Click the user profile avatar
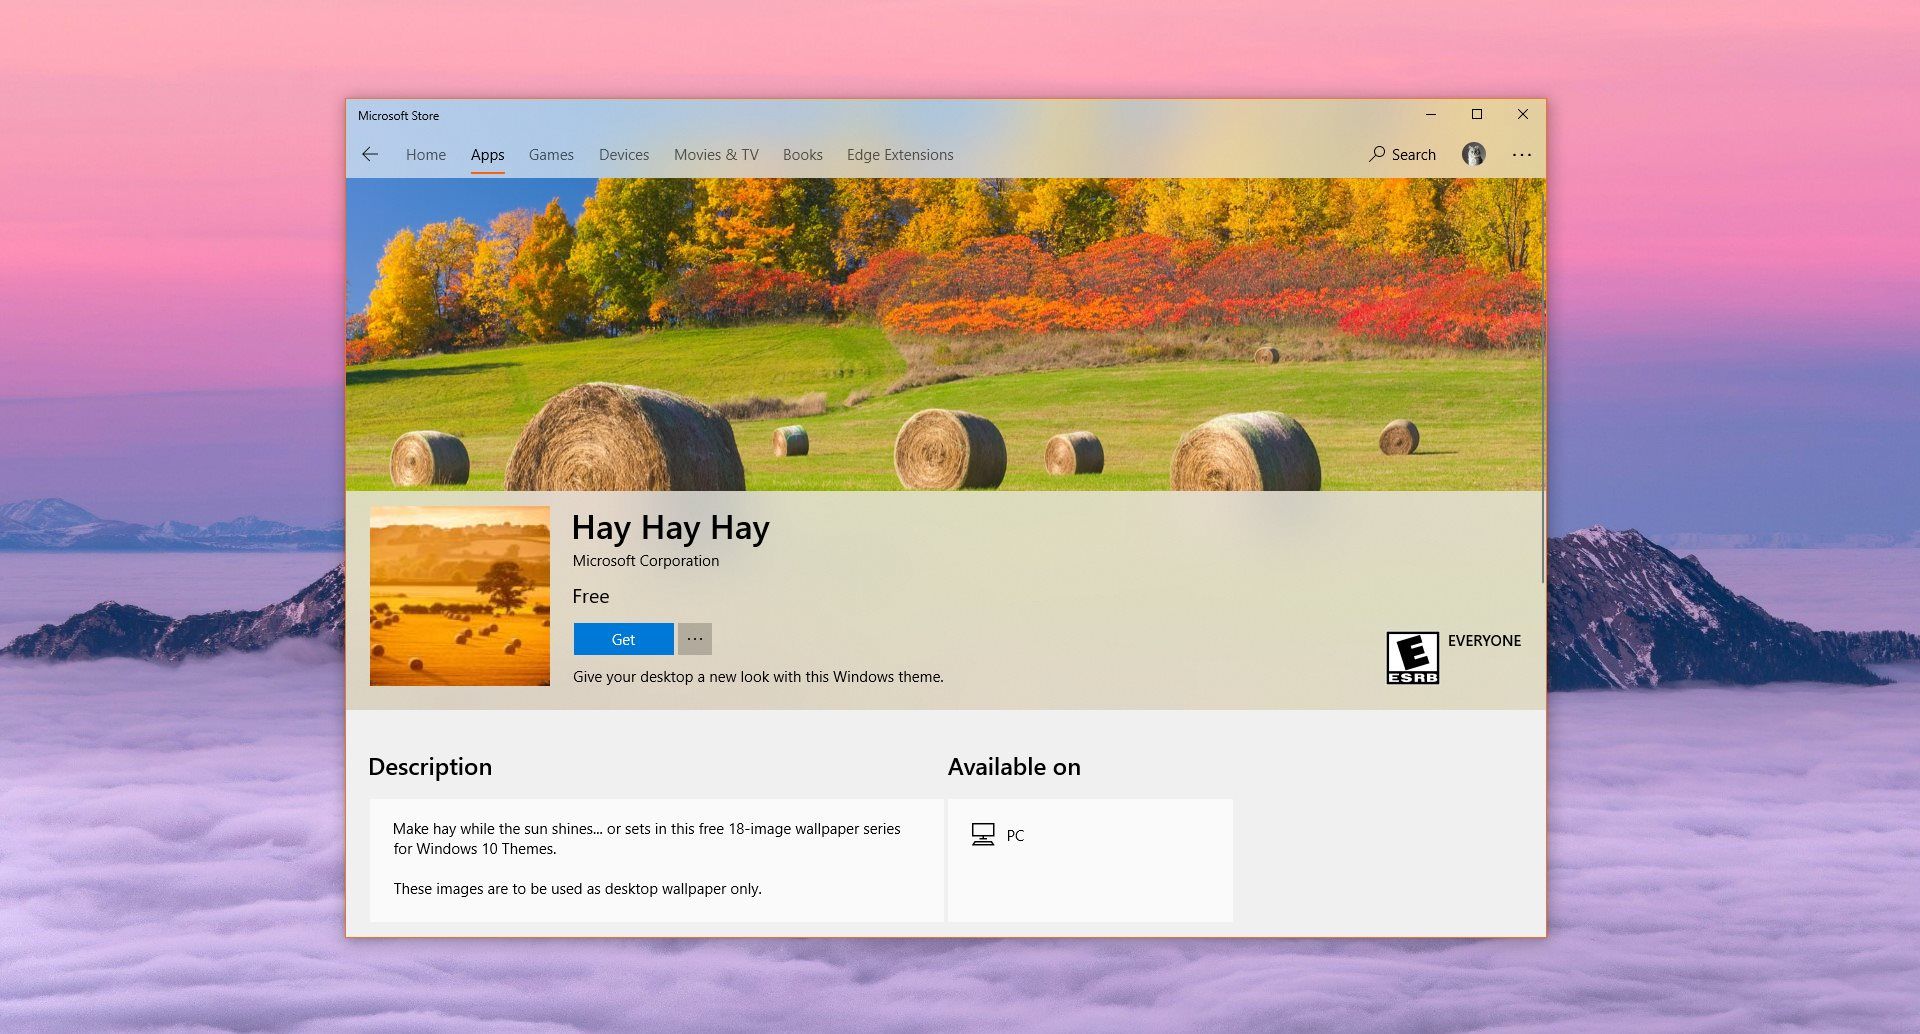Viewport: 1920px width, 1034px height. (1472, 154)
